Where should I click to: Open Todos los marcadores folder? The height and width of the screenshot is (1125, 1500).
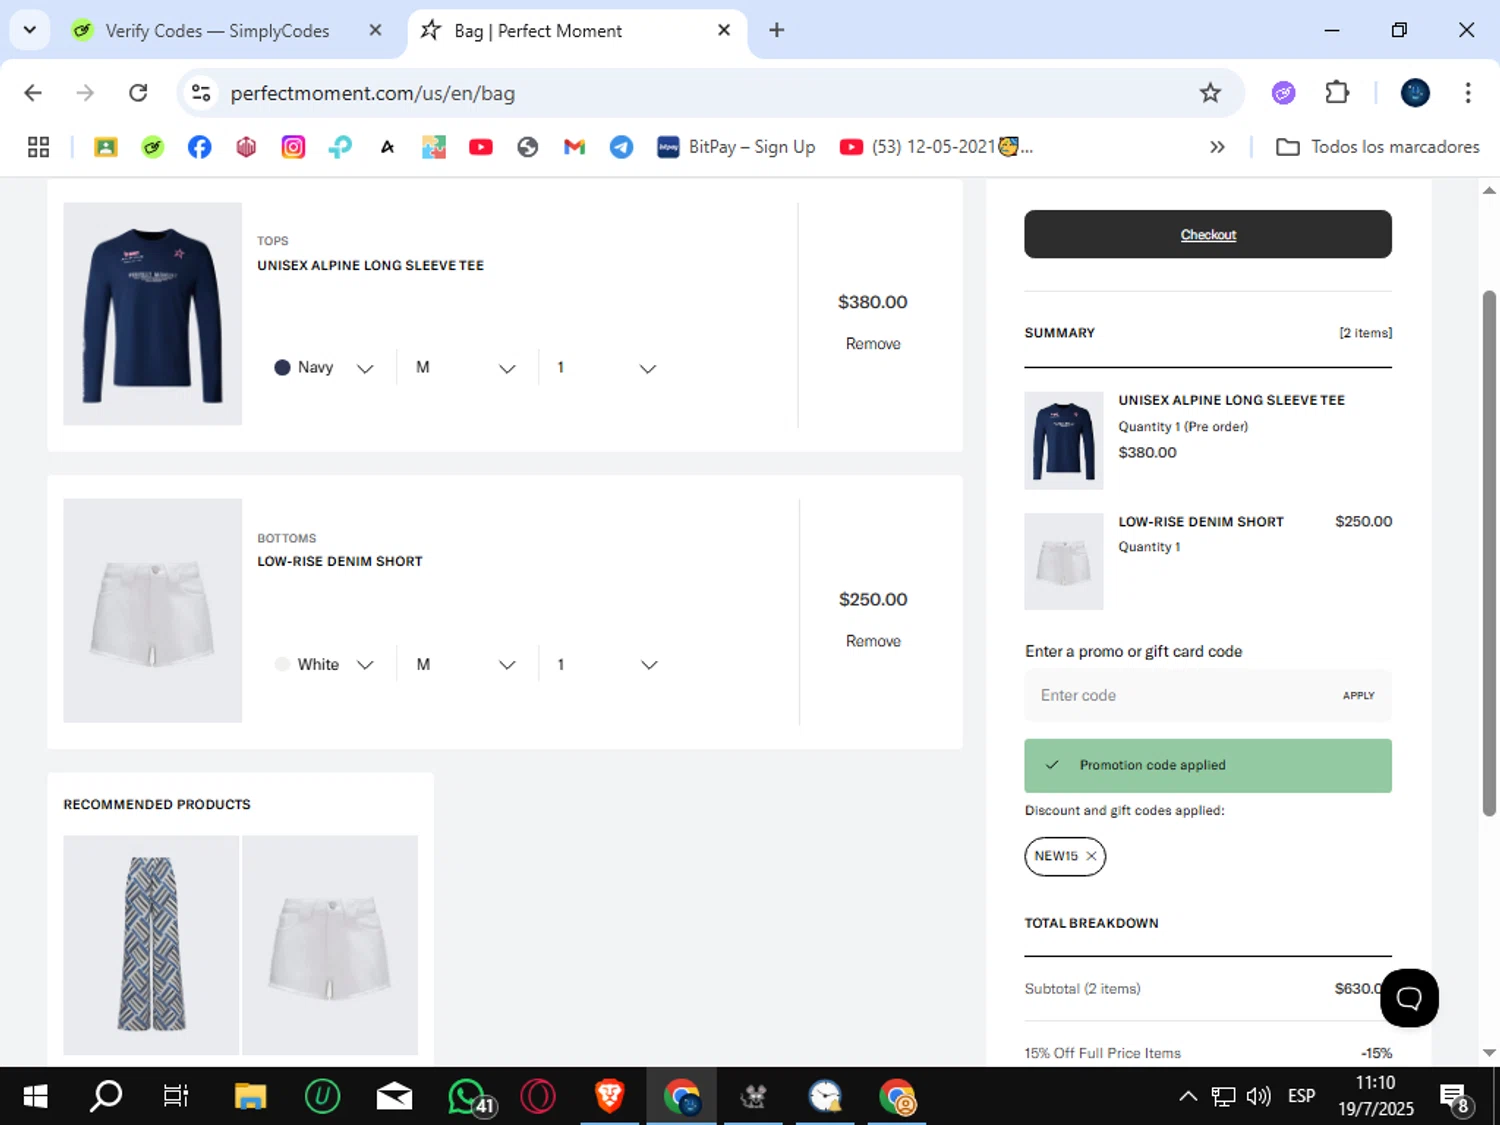pos(1377,147)
